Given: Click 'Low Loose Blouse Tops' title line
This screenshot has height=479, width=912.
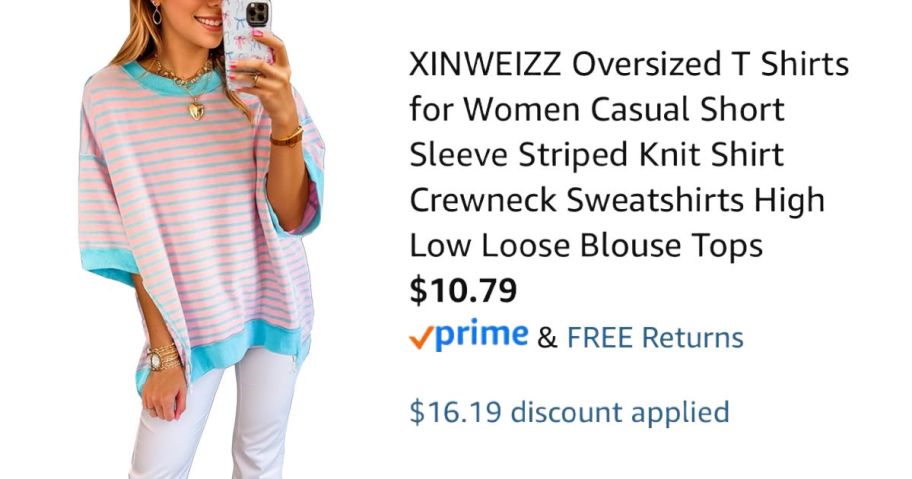Looking at the screenshot, I should (586, 245).
